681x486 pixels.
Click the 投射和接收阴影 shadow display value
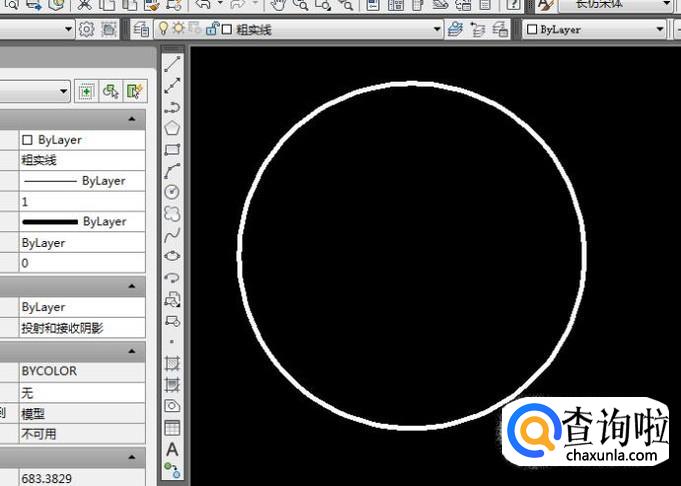coord(82,328)
